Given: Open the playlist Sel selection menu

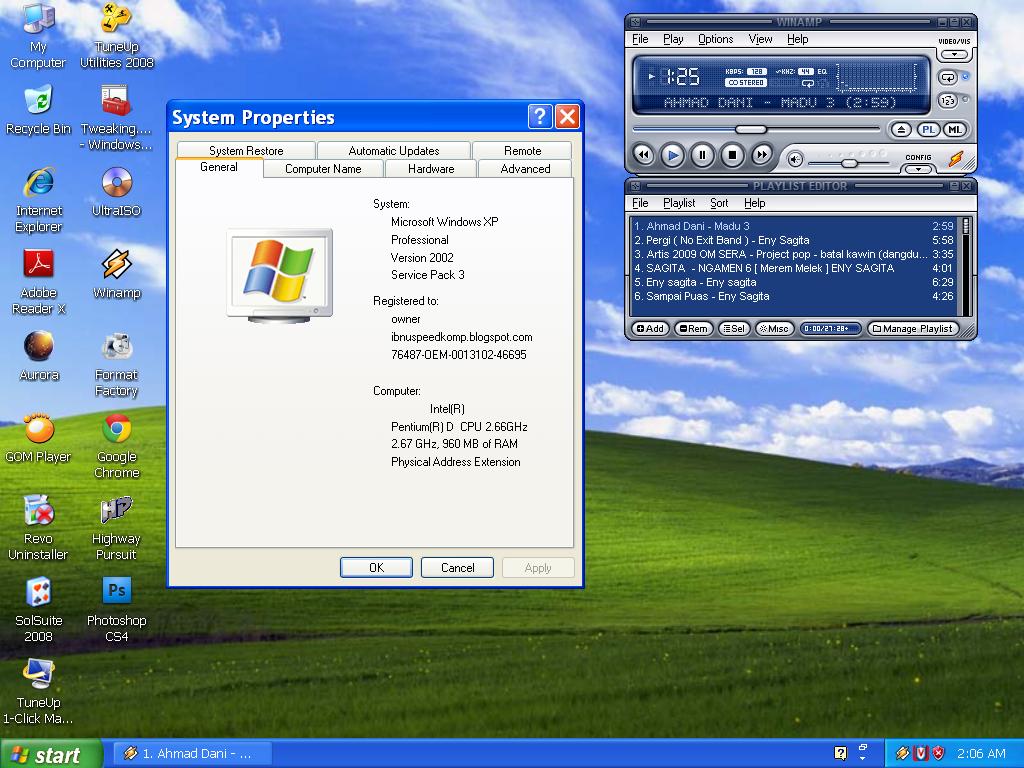Looking at the screenshot, I should coord(734,328).
